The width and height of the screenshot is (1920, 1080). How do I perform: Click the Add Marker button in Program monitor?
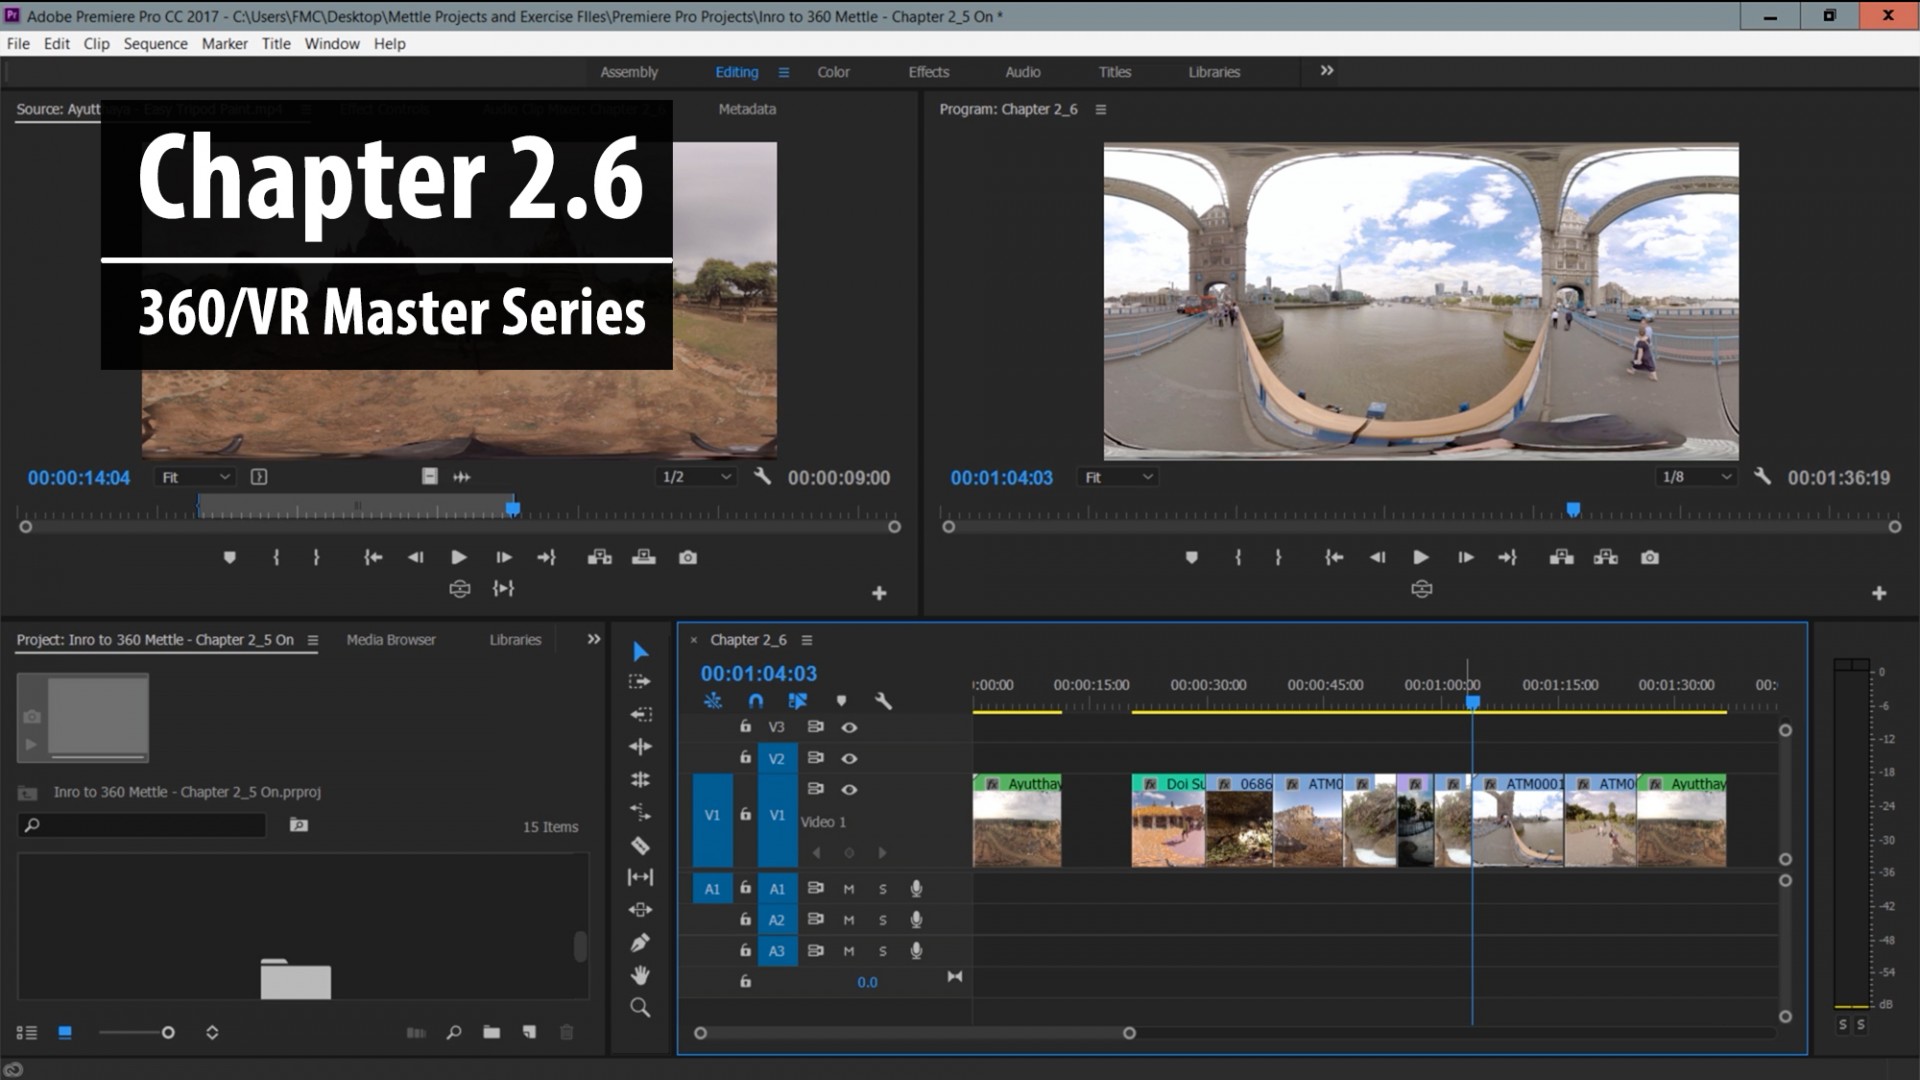(x=1190, y=557)
